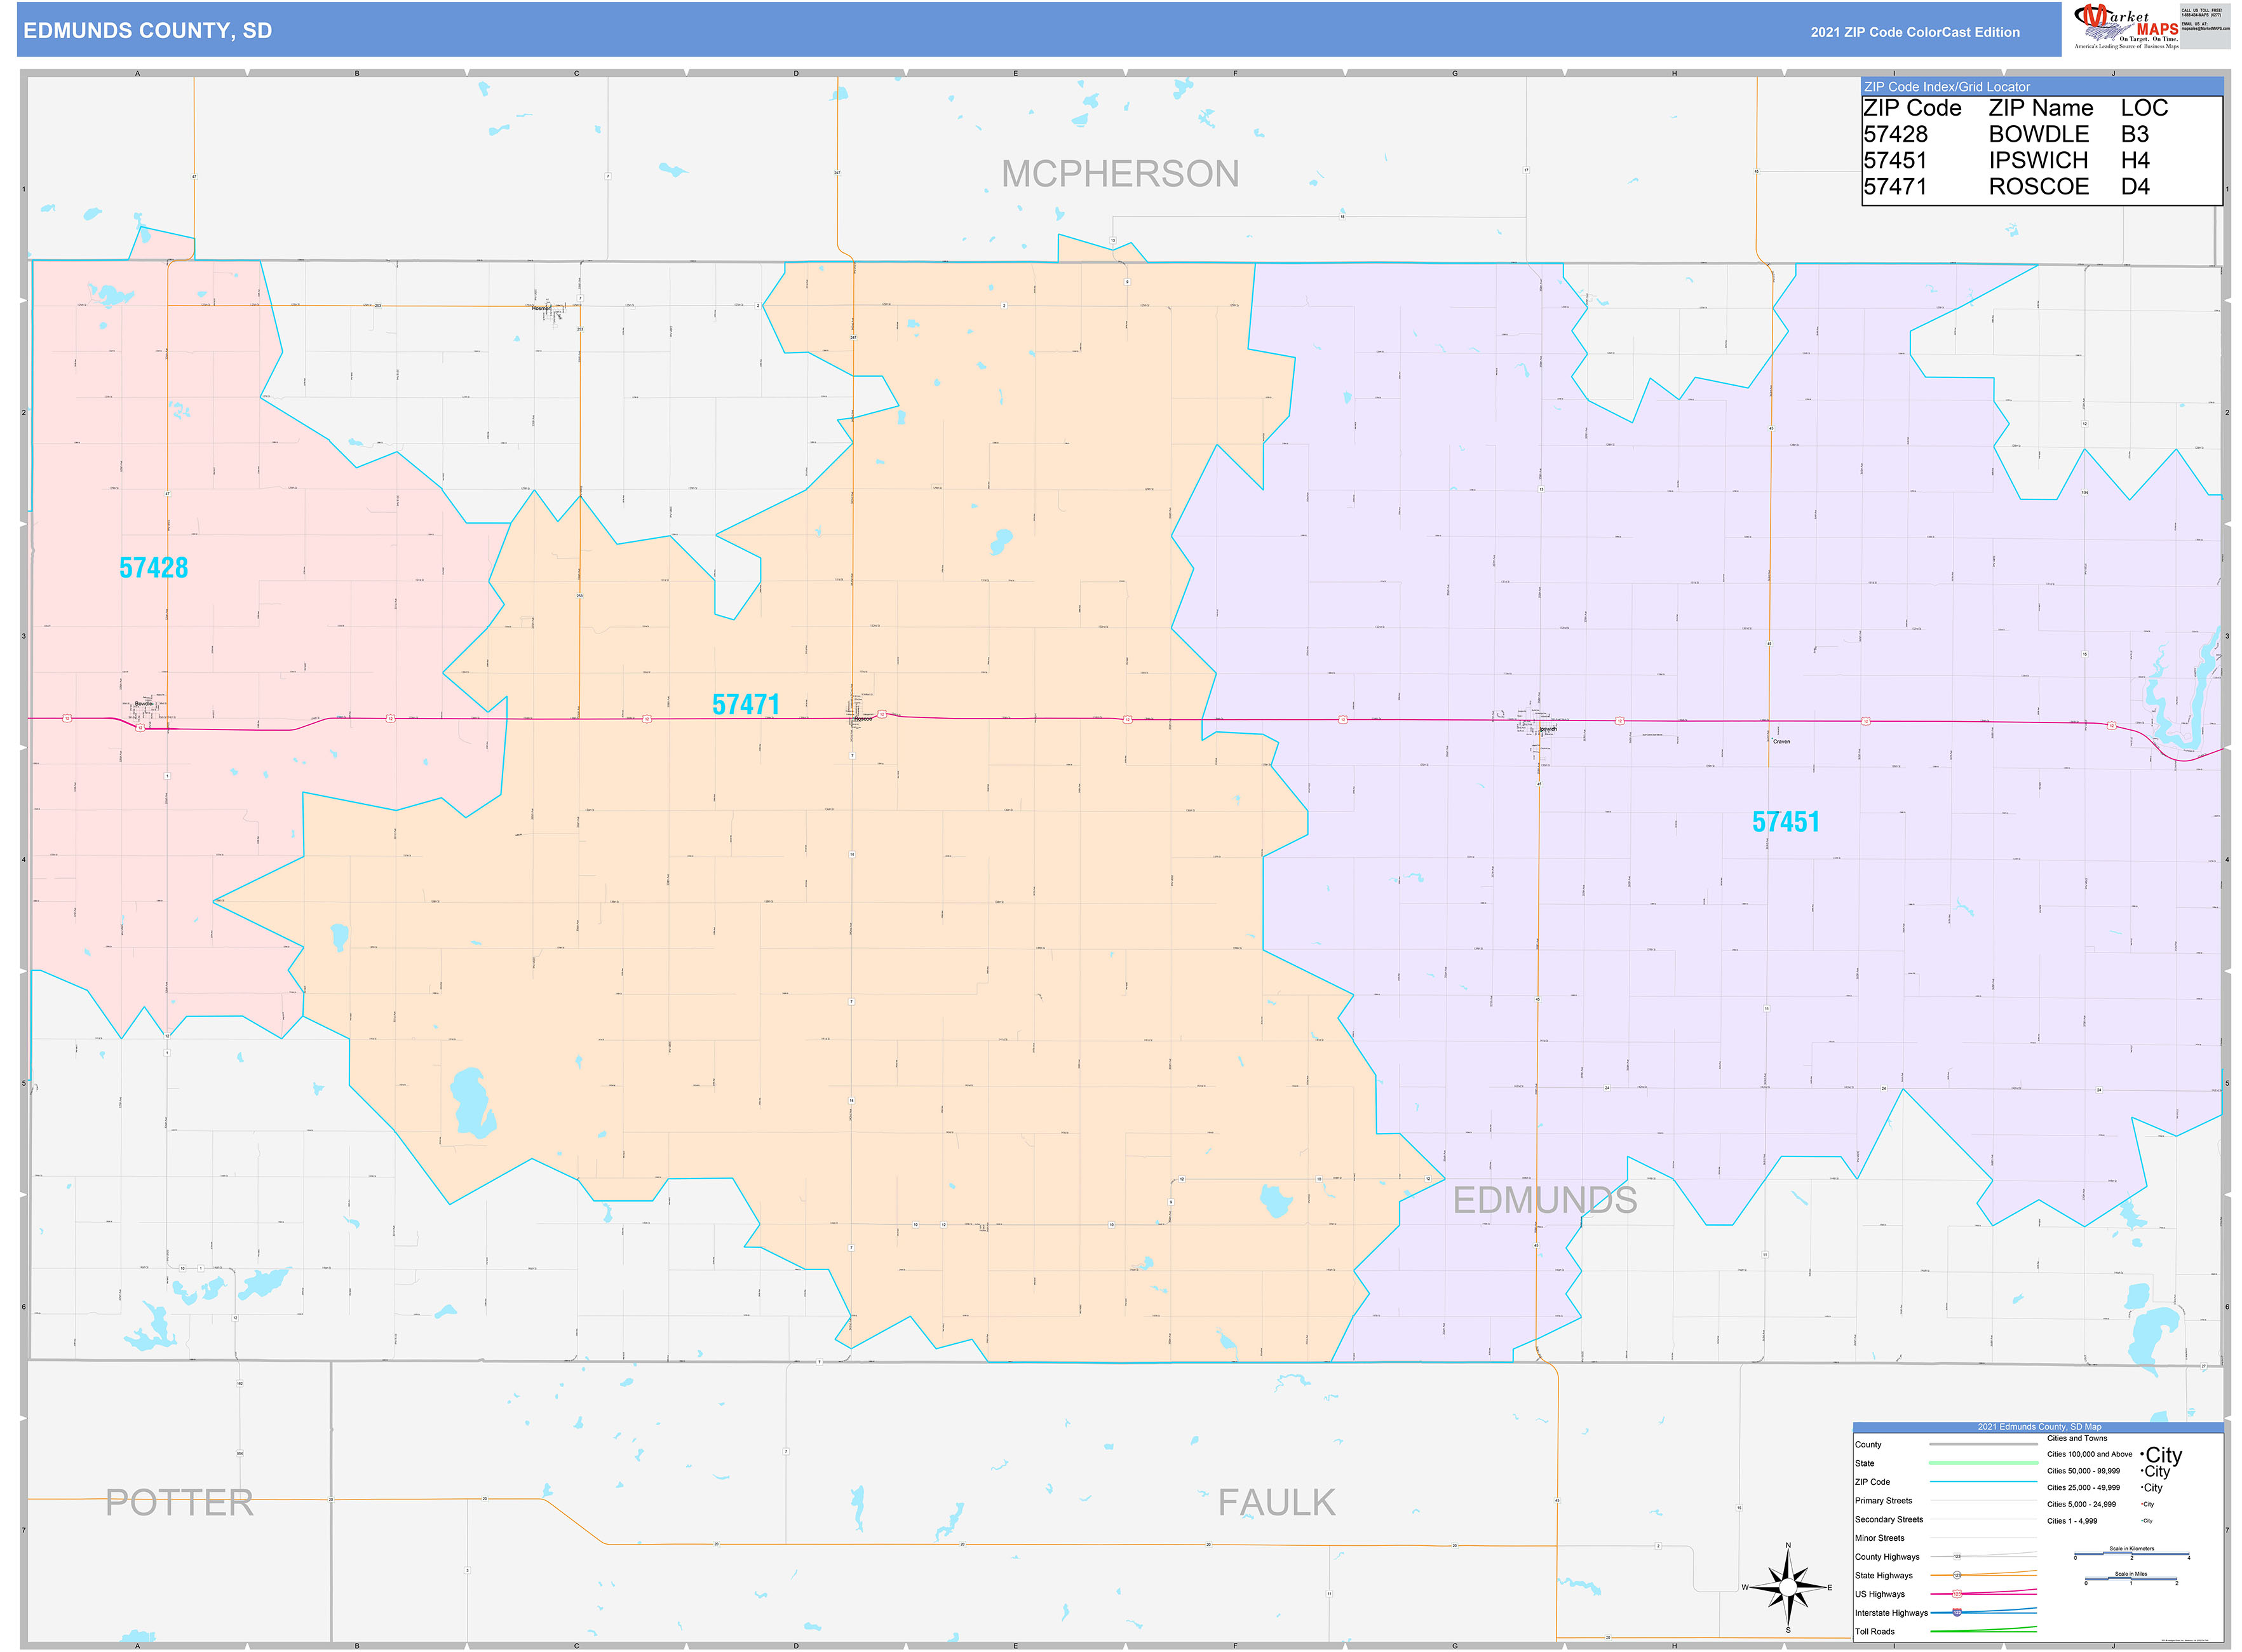Click the Minor Streets legend entry
Viewport: 2242px width, 1652px height.
pos(1880,1538)
